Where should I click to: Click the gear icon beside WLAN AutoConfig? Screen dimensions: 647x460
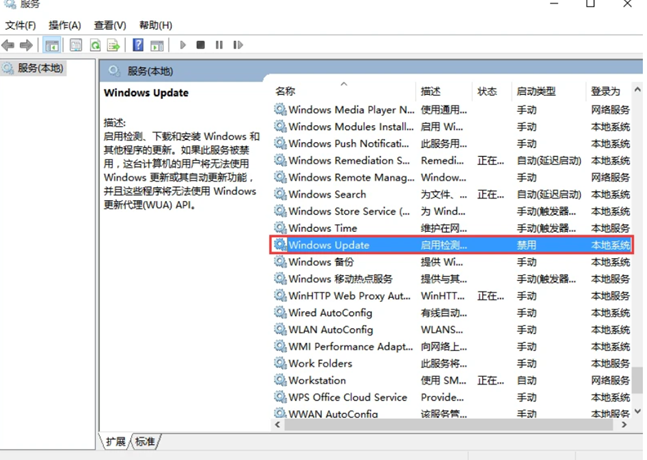click(x=280, y=329)
